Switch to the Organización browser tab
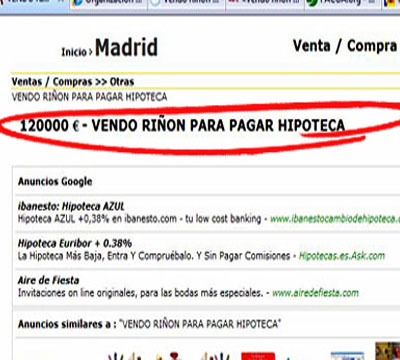 (109, 4)
